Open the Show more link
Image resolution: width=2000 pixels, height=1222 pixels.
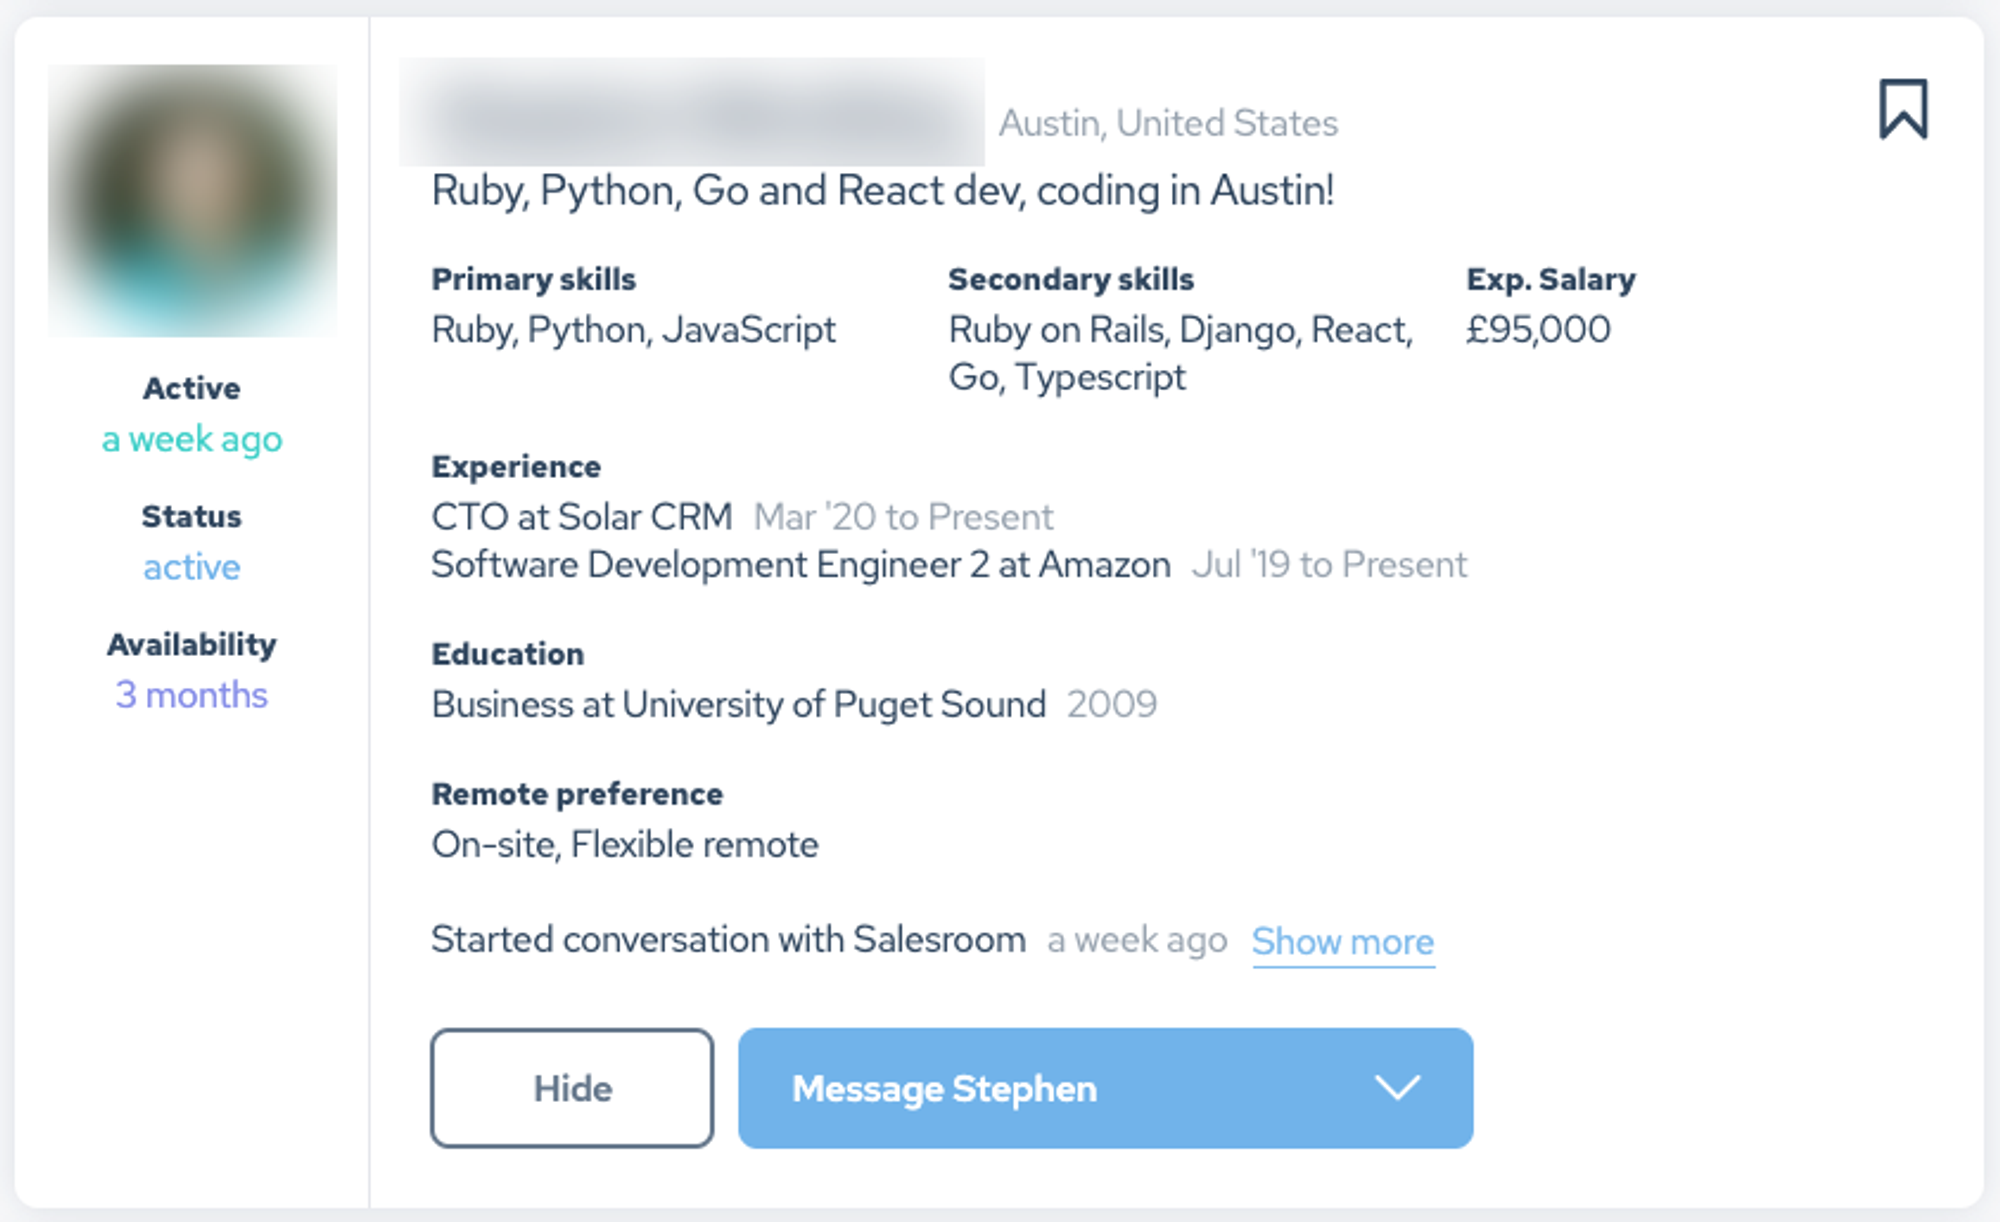tap(1343, 941)
